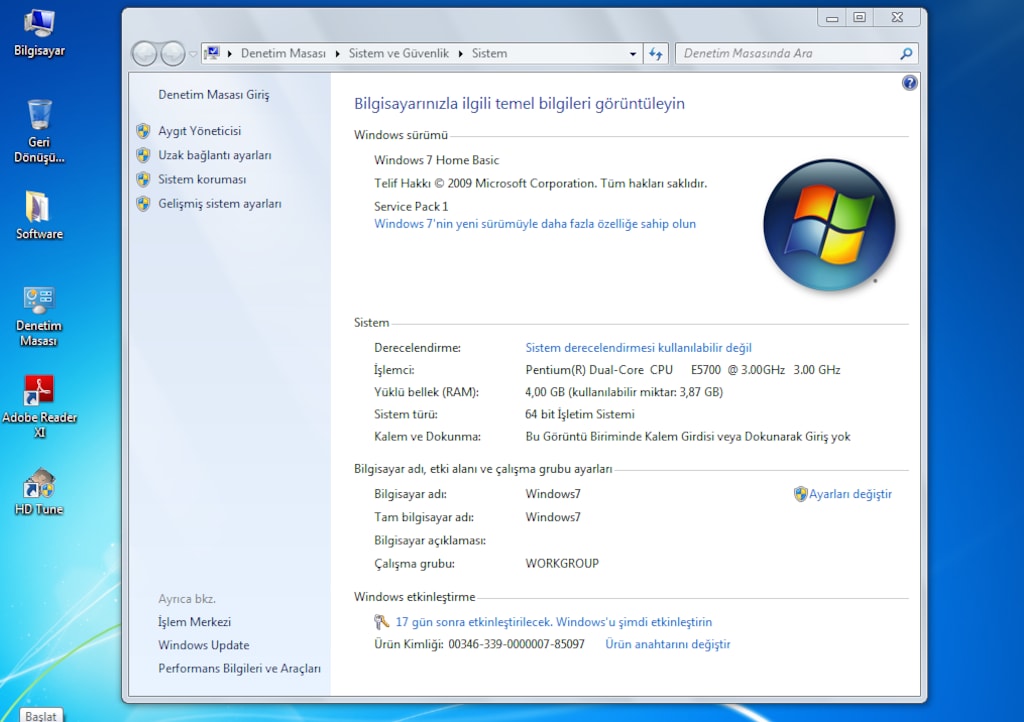Open the address bar history dropdown arrow

pyautogui.click(x=632, y=54)
